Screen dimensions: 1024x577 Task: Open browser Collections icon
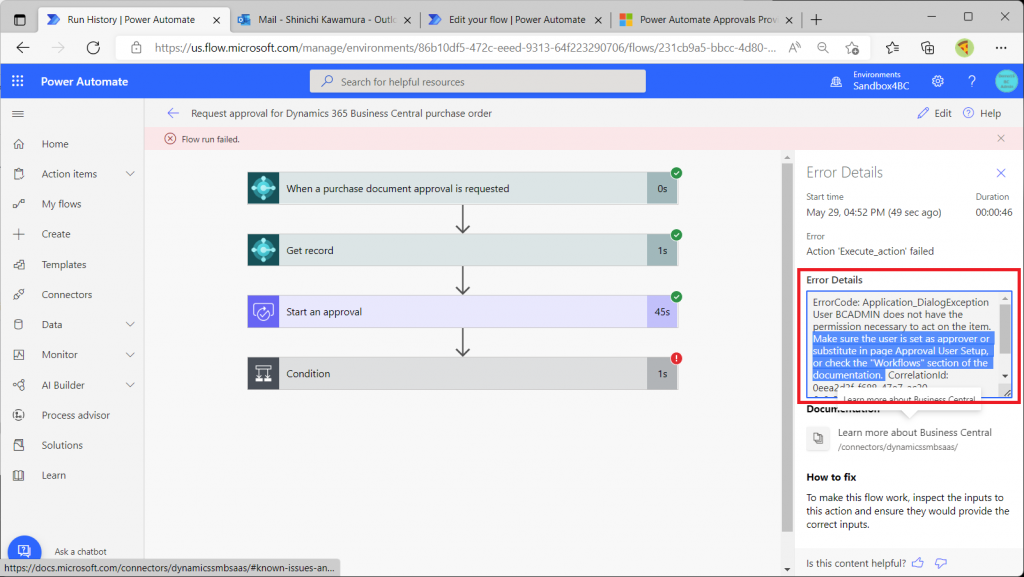(927, 48)
